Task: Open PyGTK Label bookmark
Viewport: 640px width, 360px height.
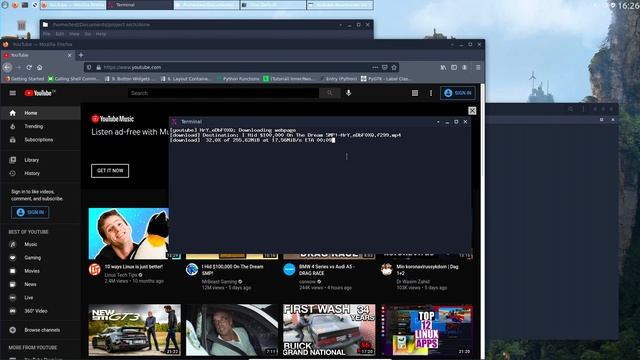Action: [x=385, y=79]
